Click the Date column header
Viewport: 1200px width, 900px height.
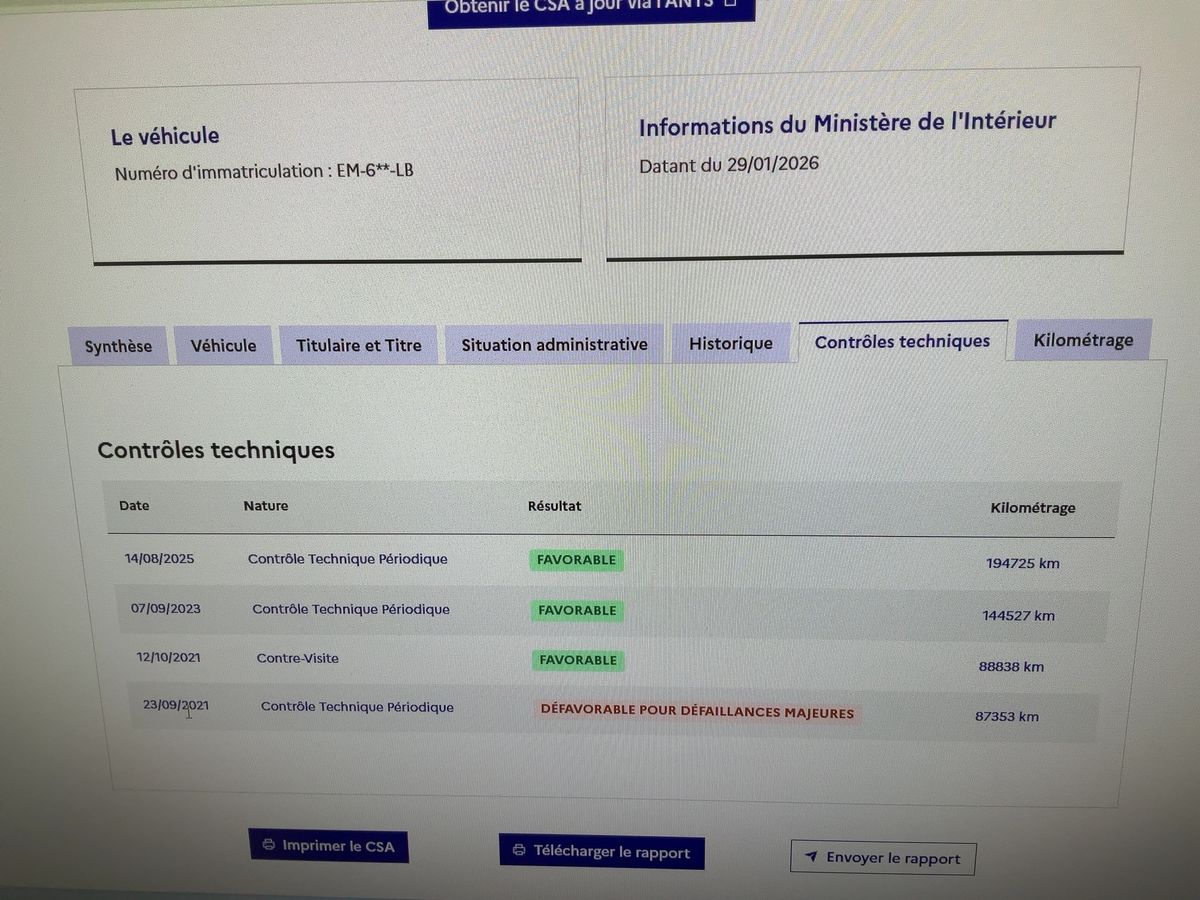tap(134, 506)
